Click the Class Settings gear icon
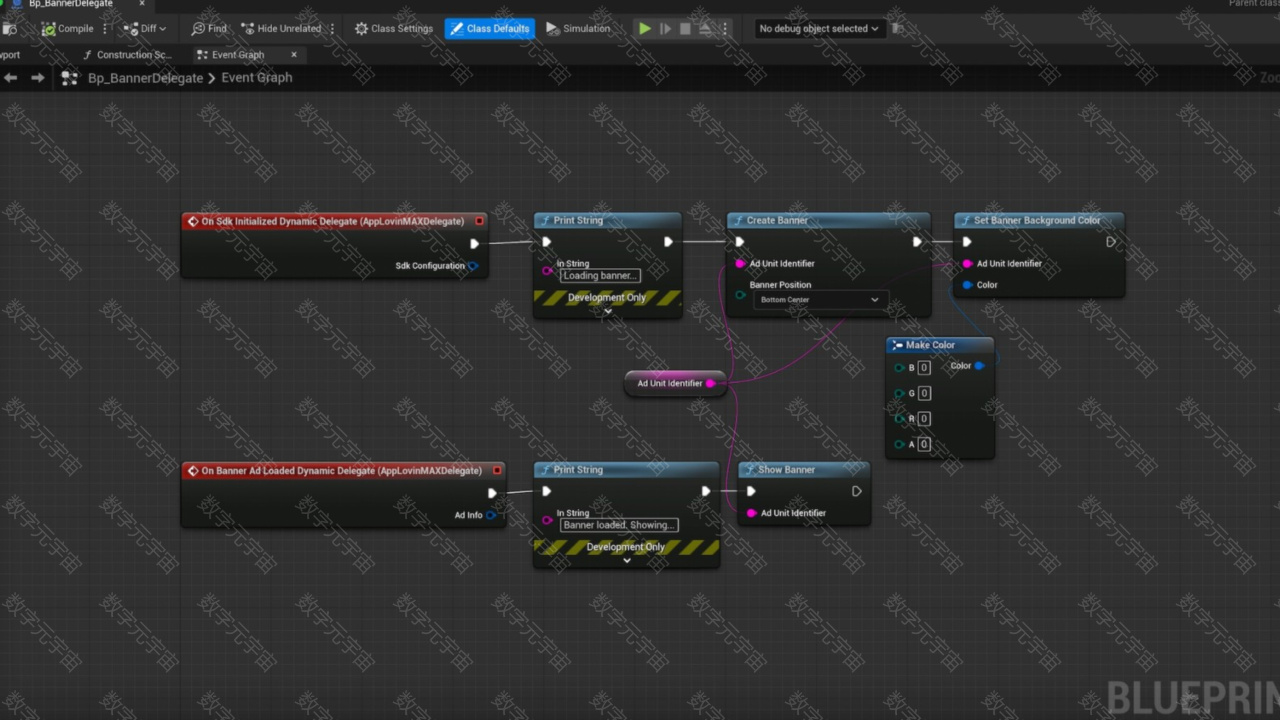Screen dimensions: 1280x720 [x=361, y=29]
